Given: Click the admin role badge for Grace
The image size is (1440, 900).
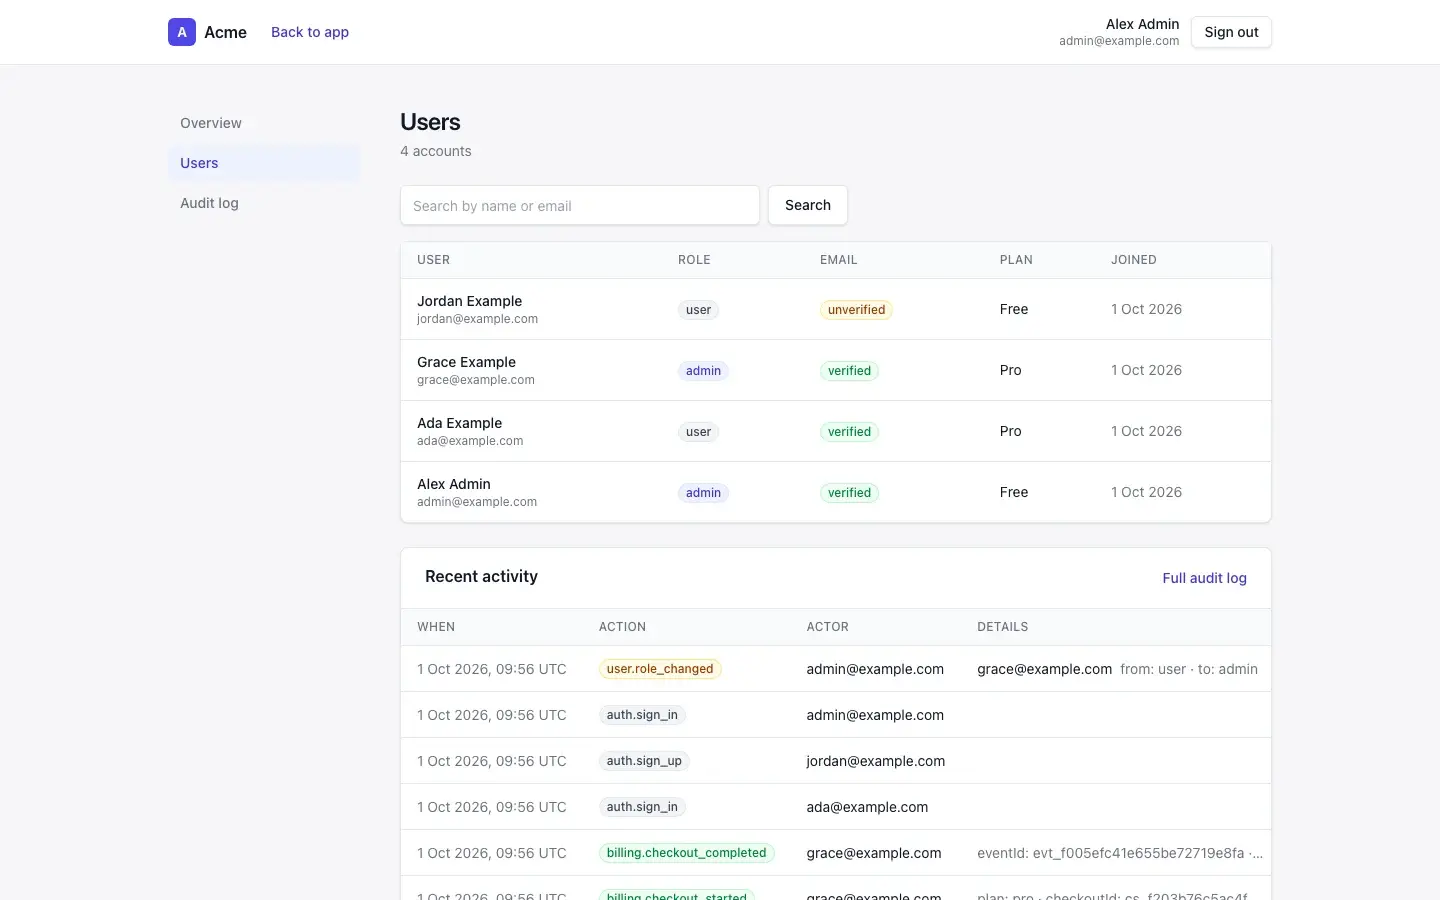Looking at the screenshot, I should pyautogui.click(x=703, y=371).
